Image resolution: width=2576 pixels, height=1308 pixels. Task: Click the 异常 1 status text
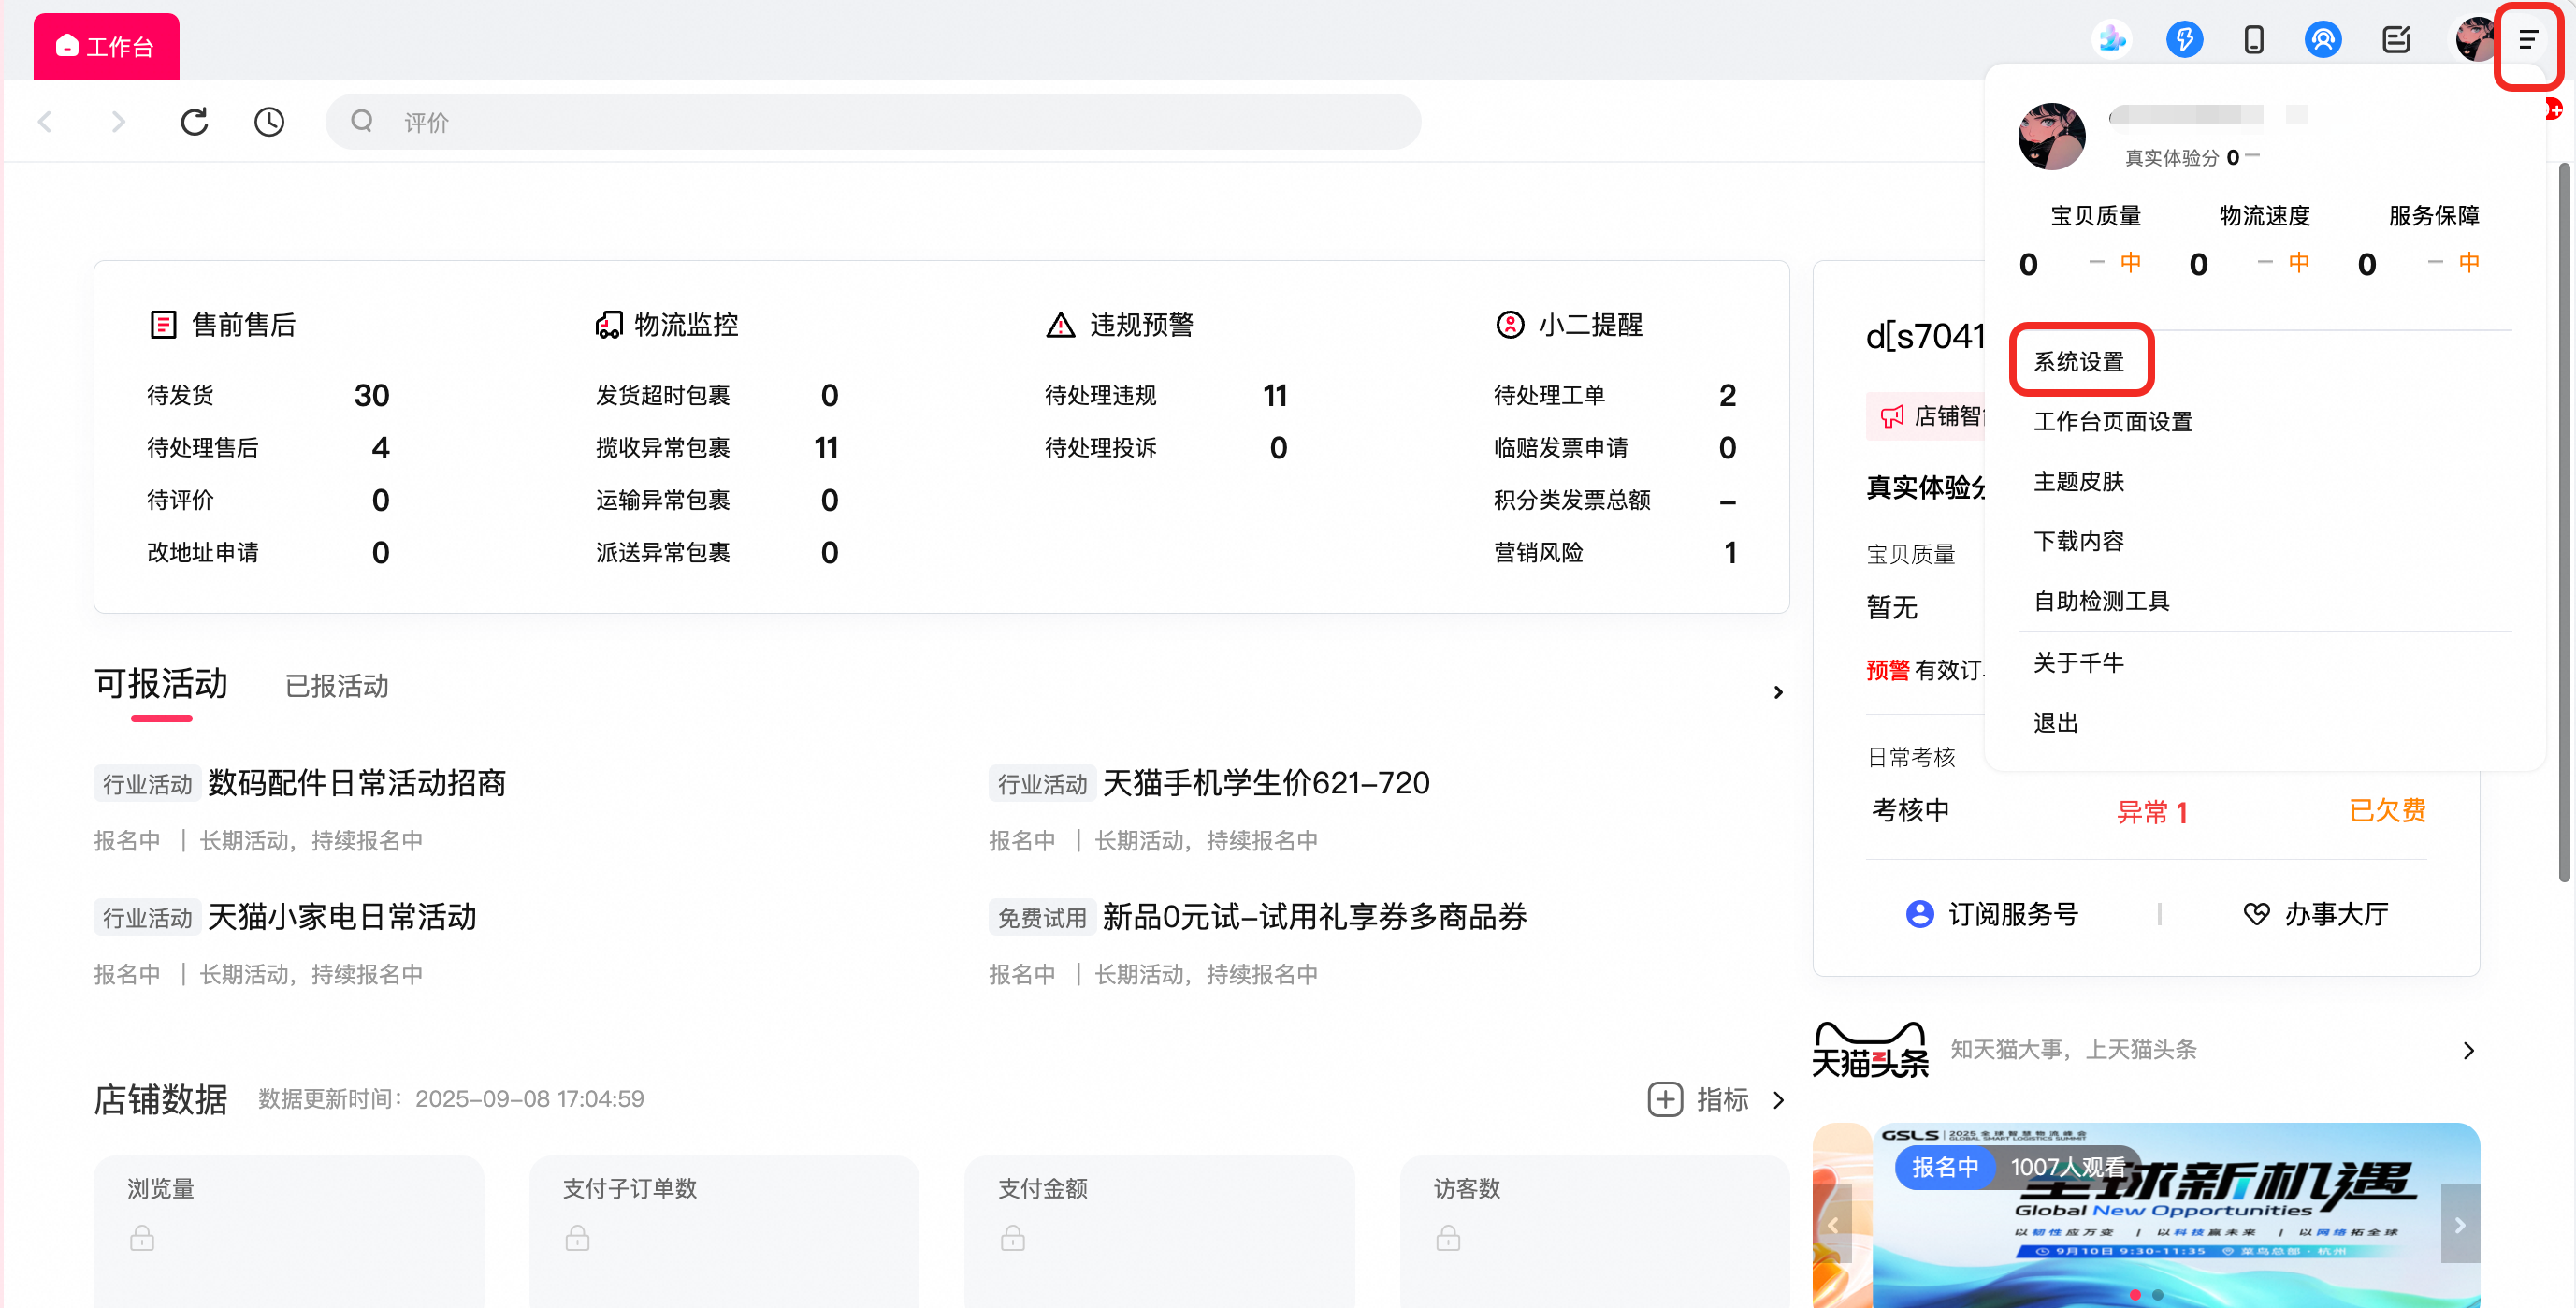coord(2152,812)
